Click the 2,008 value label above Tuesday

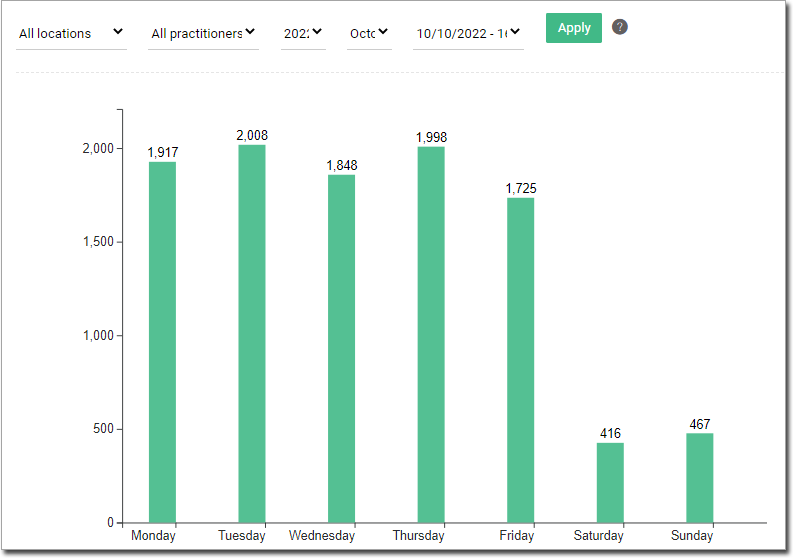coord(252,135)
